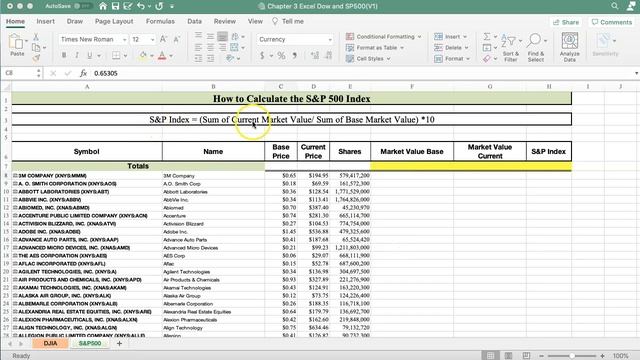Viewport: 640px width, 360px height.
Task: Click the formula bar showing 0.65305
Action: coord(361,73)
